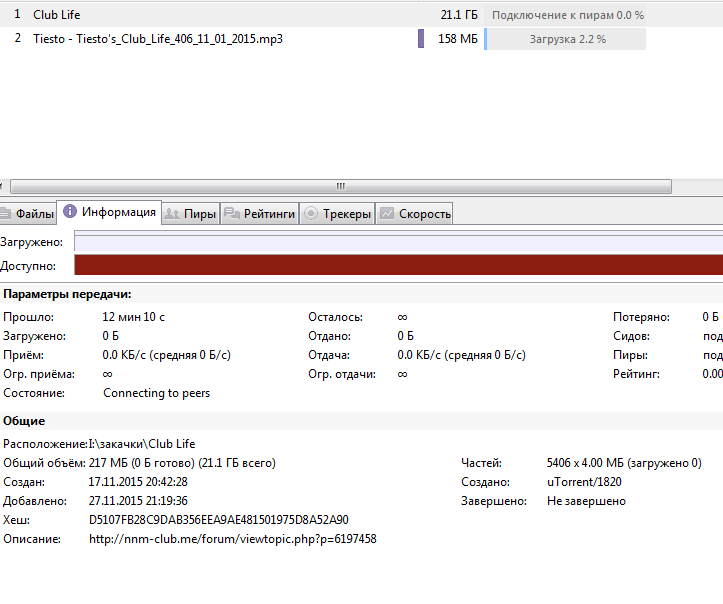The width and height of the screenshot is (723, 604).
Task: Click the purple priority bar icon next to 158 МБ
Action: (x=421, y=39)
